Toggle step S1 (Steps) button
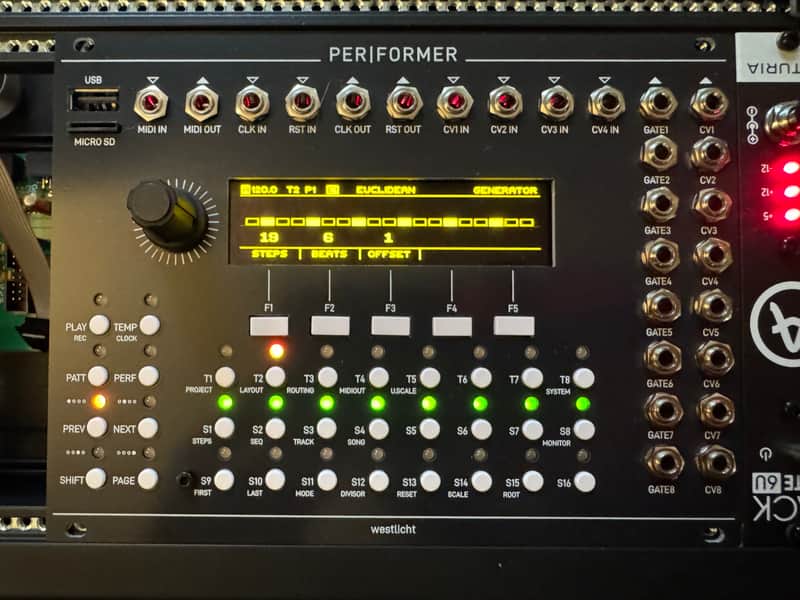 click(224, 429)
